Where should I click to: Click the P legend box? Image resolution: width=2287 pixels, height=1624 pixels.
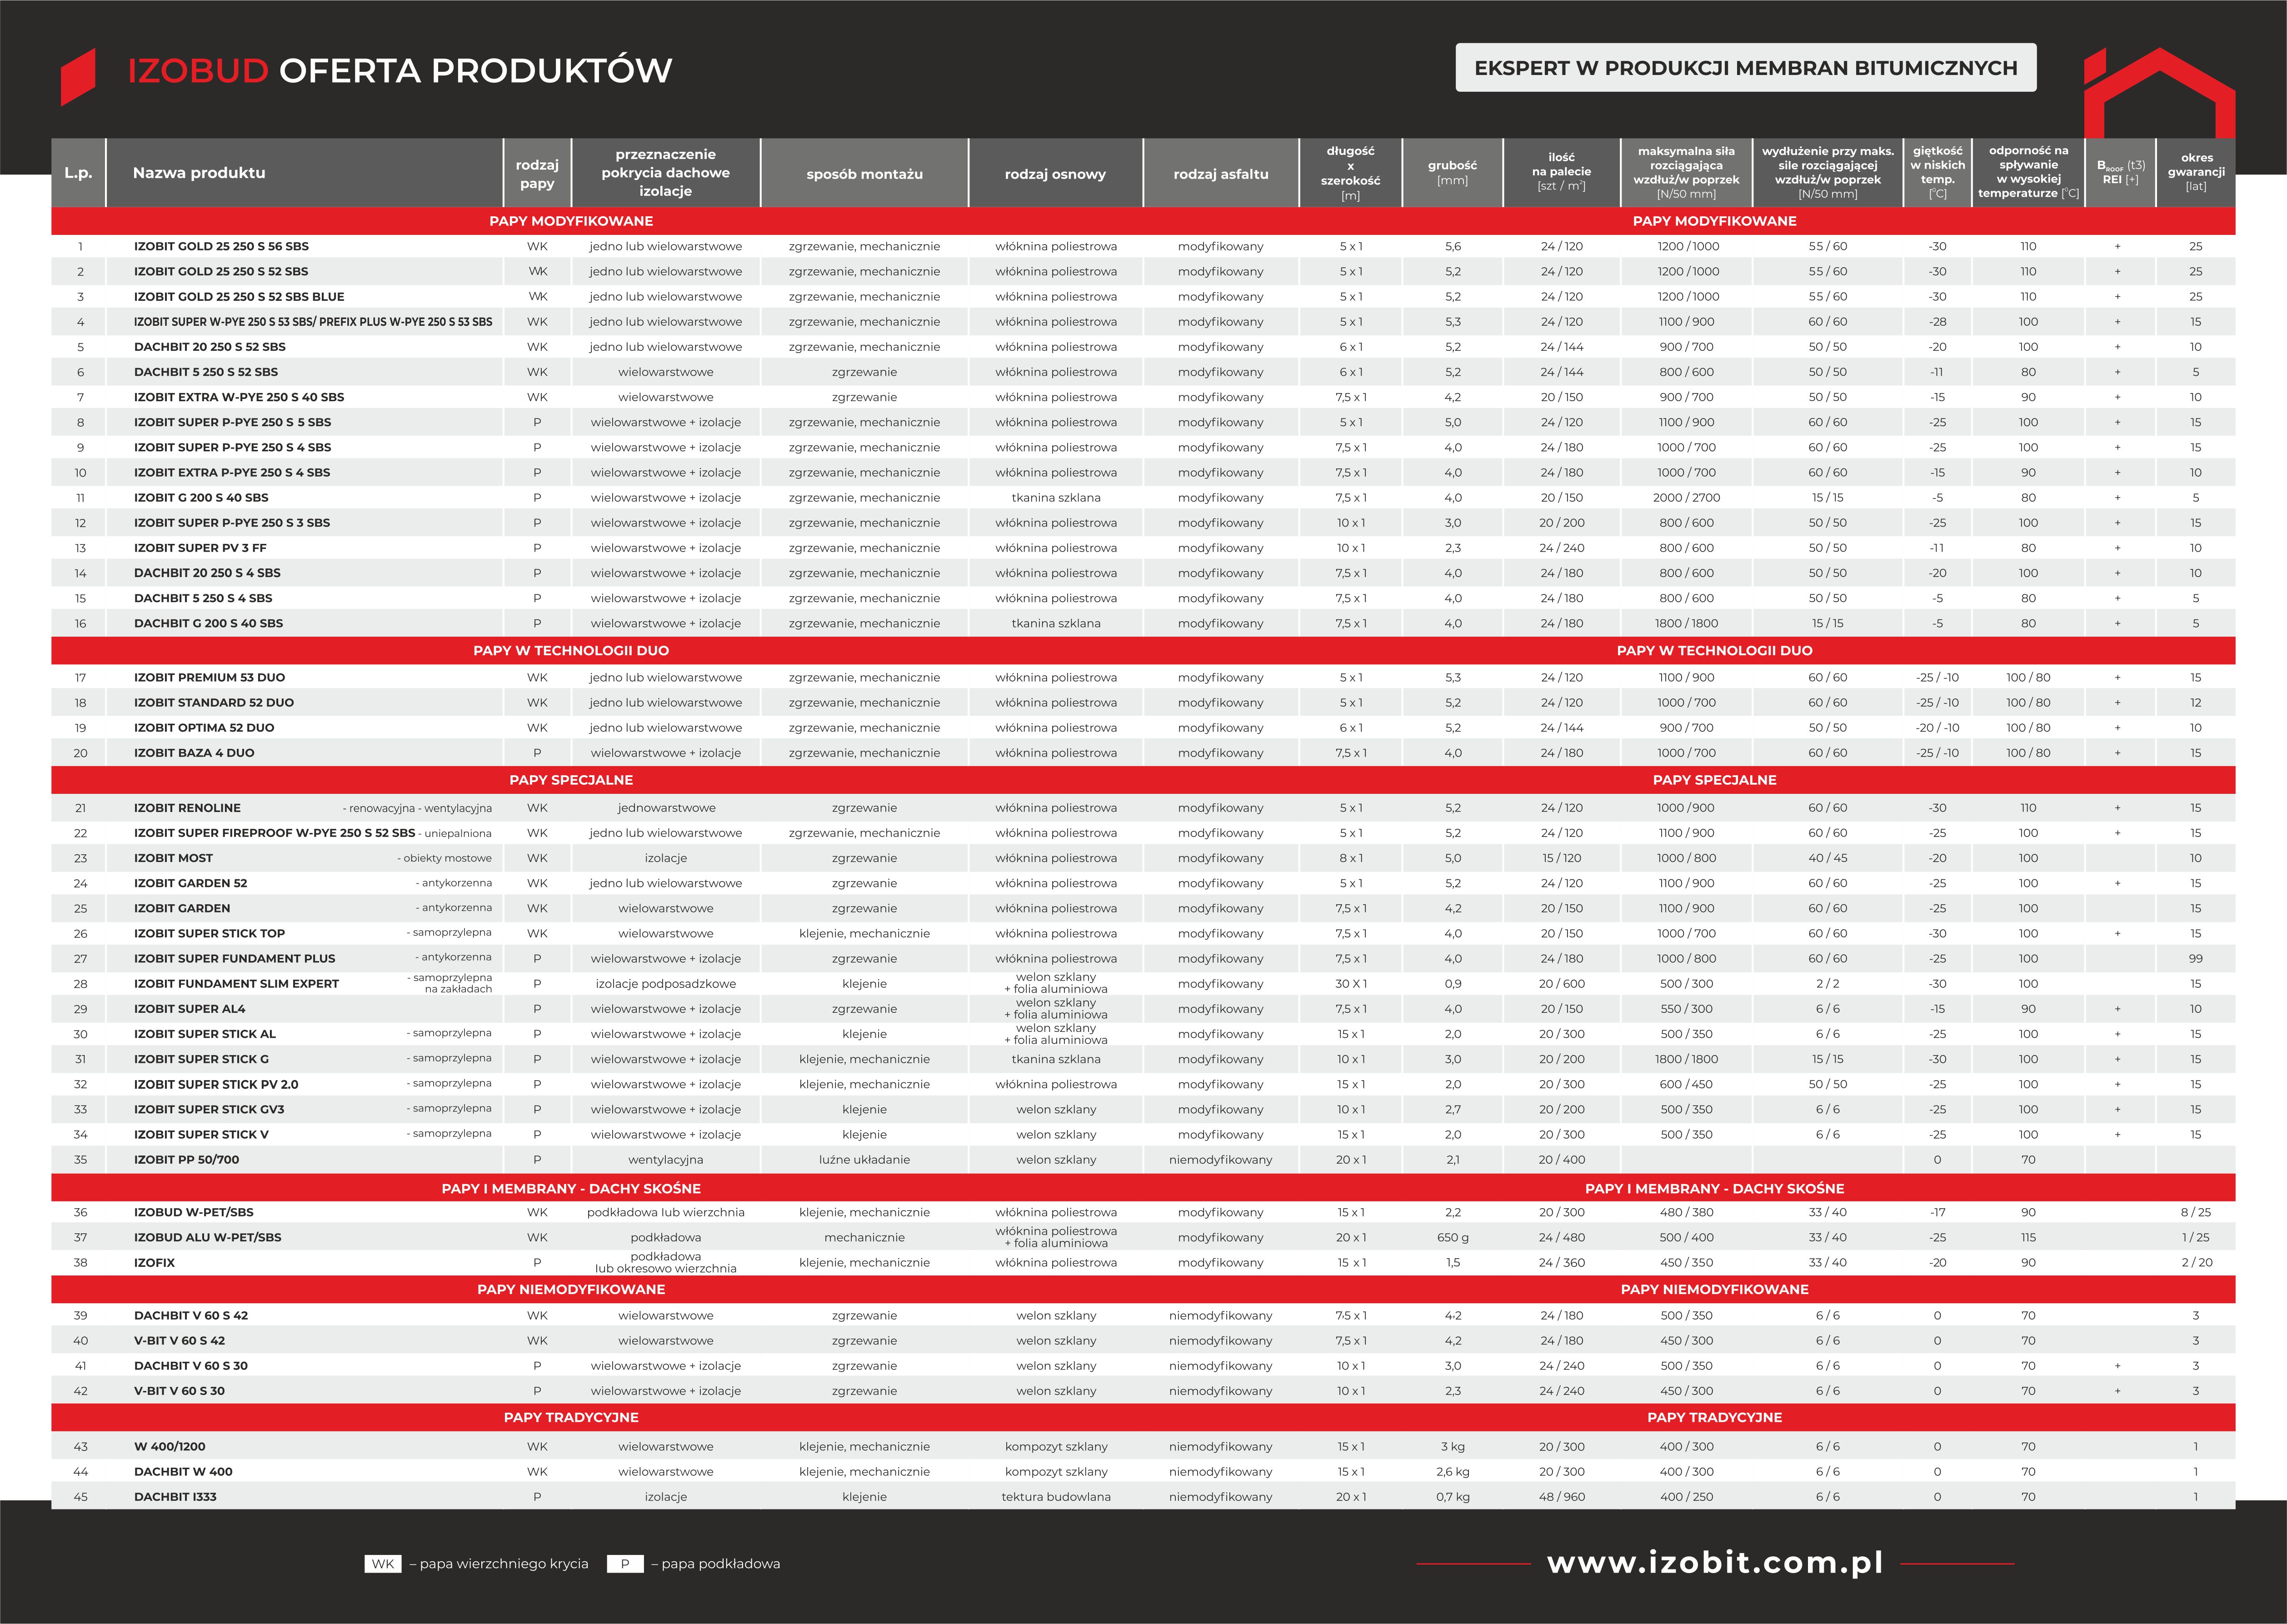pos(625,1564)
